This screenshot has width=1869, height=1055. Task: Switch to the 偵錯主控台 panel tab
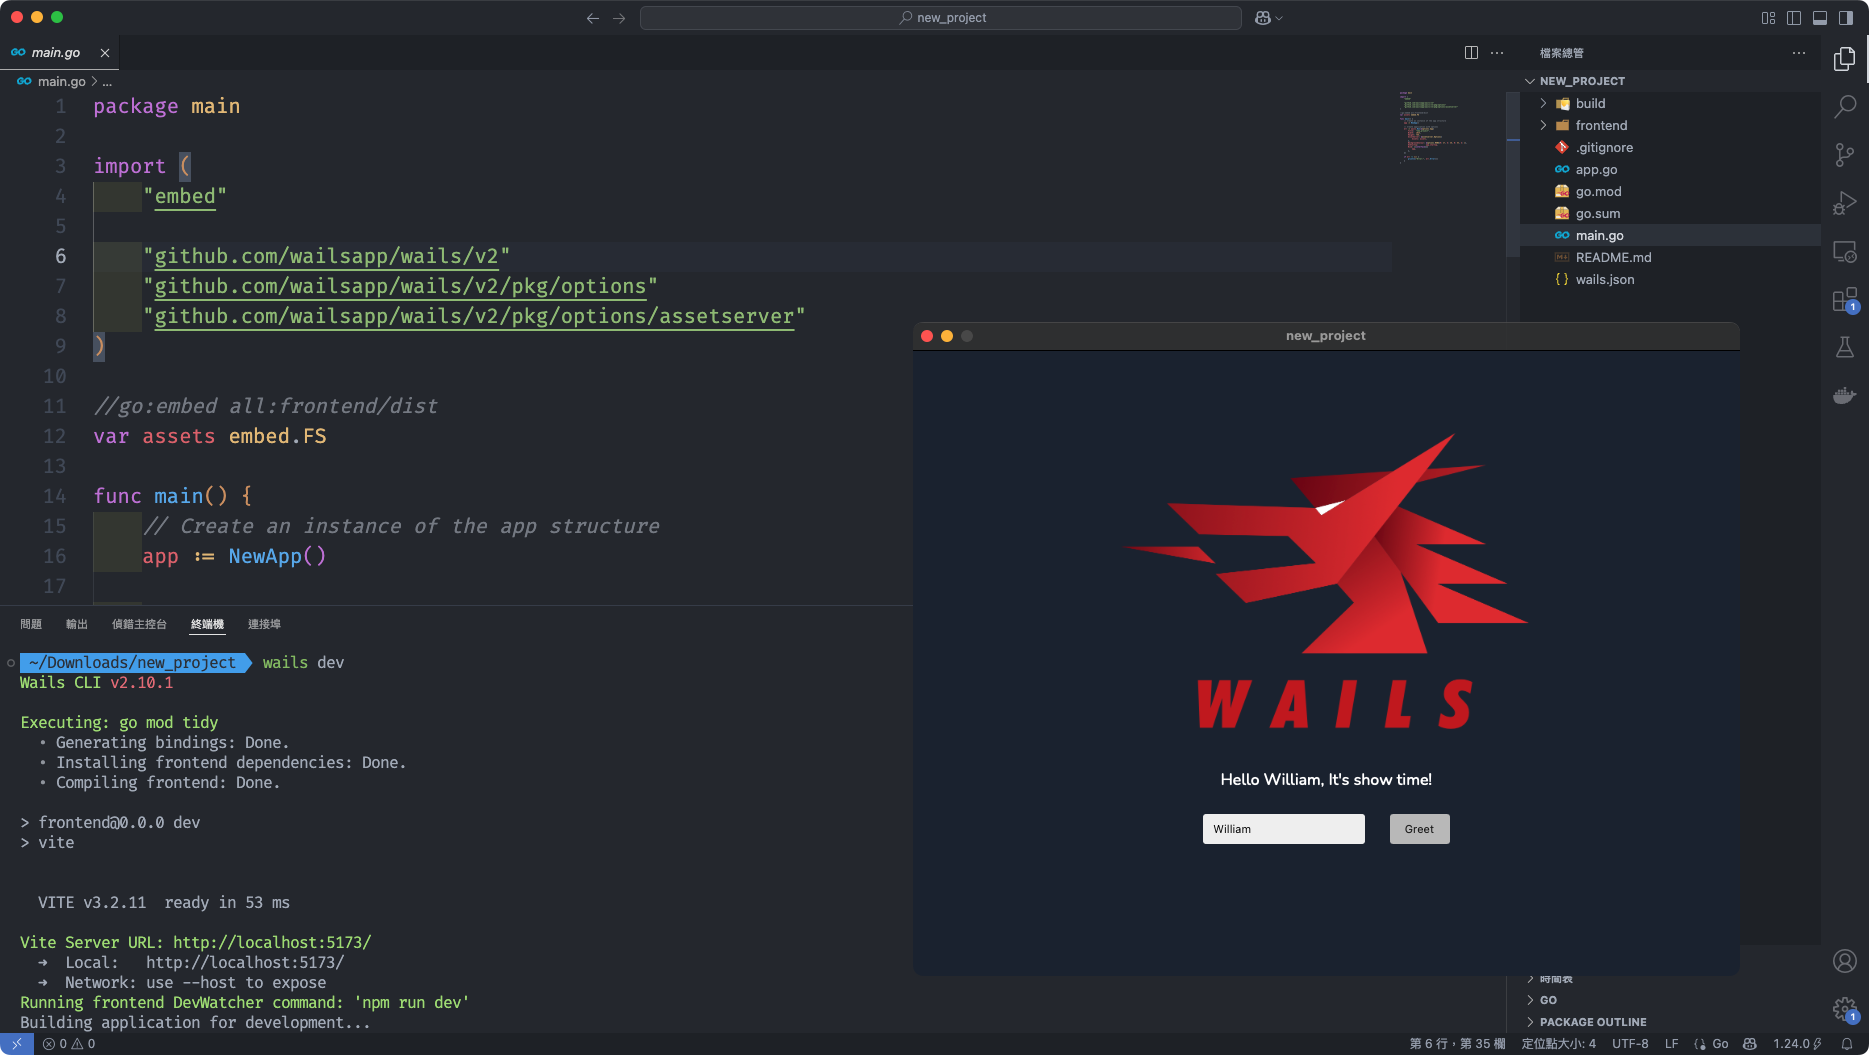point(139,624)
